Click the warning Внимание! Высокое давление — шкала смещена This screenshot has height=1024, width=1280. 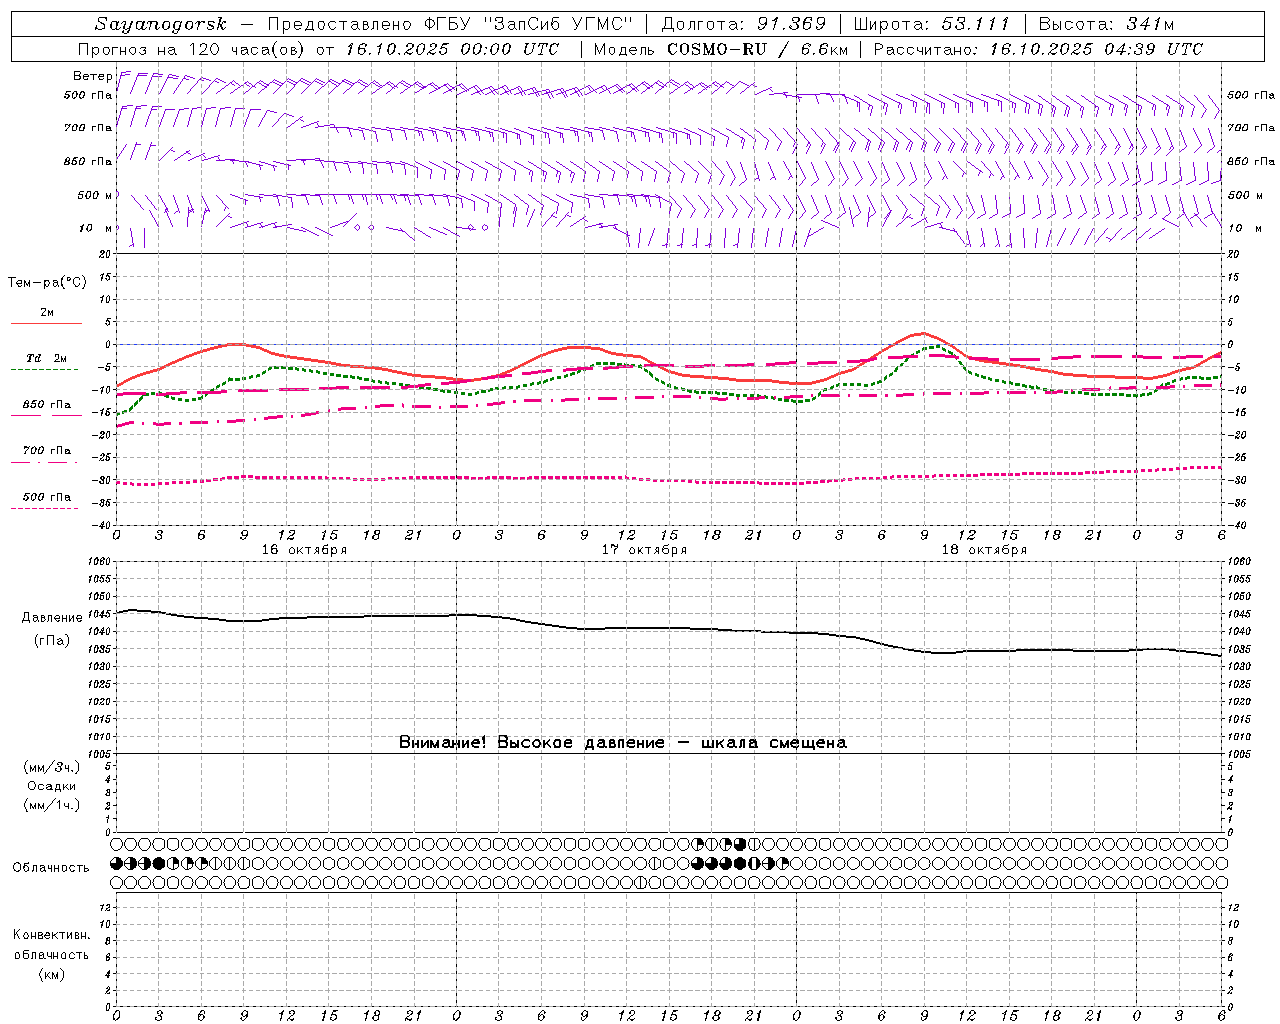coord(622,742)
